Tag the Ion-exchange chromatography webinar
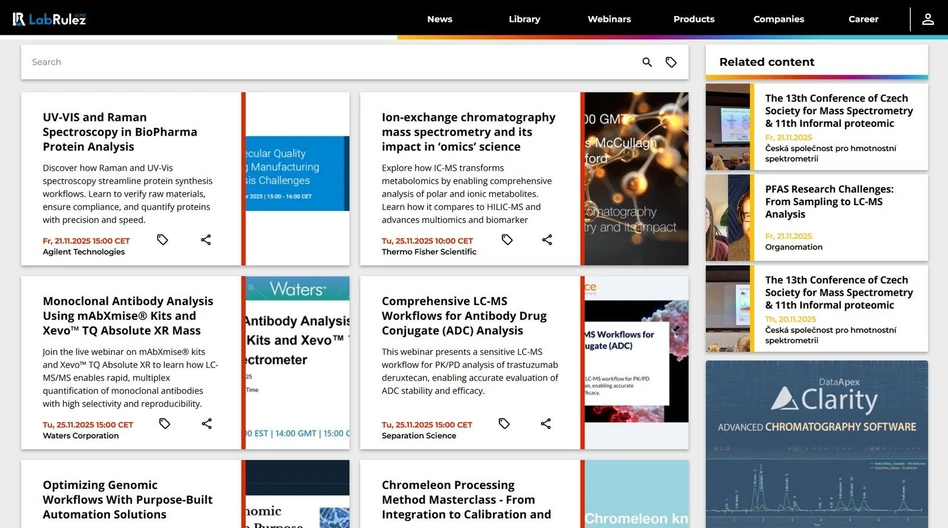Image resolution: width=948 pixels, height=528 pixels. click(x=507, y=240)
